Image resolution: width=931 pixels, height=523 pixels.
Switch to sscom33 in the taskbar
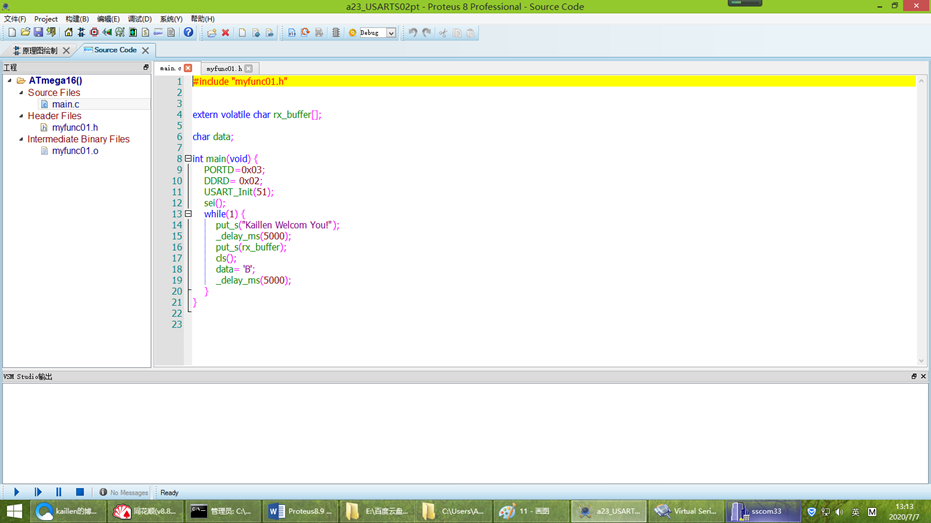[763, 511]
